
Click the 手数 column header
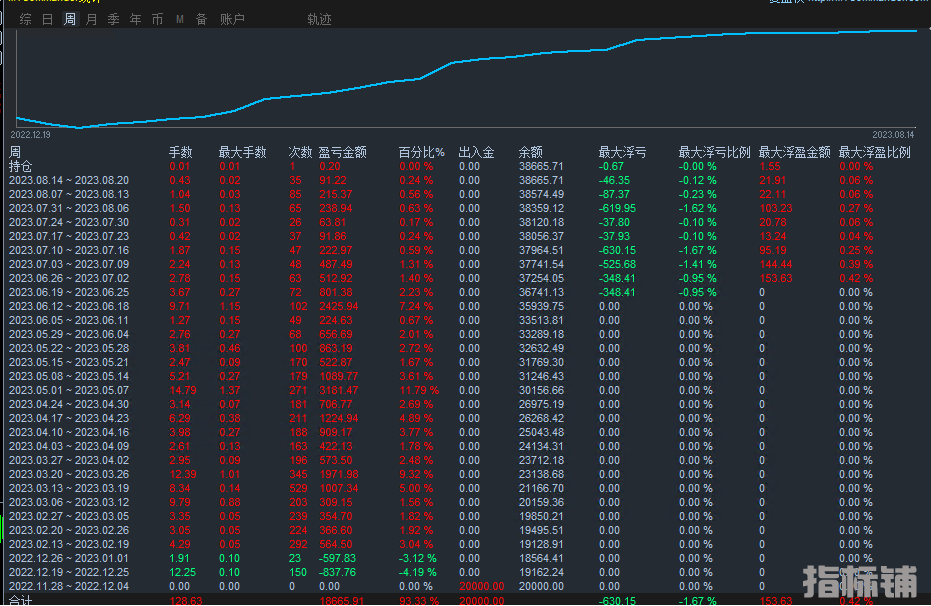pyautogui.click(x=180, y=153)
